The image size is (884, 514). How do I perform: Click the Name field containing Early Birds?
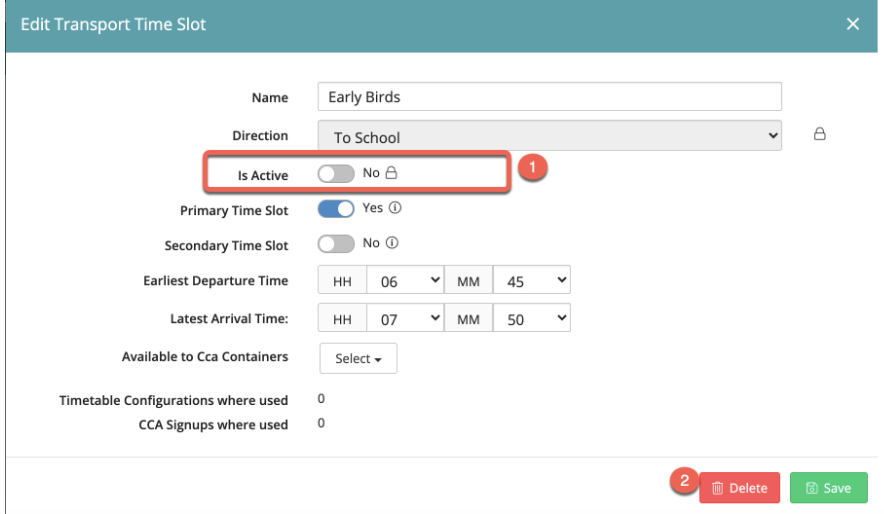(549, 97)
